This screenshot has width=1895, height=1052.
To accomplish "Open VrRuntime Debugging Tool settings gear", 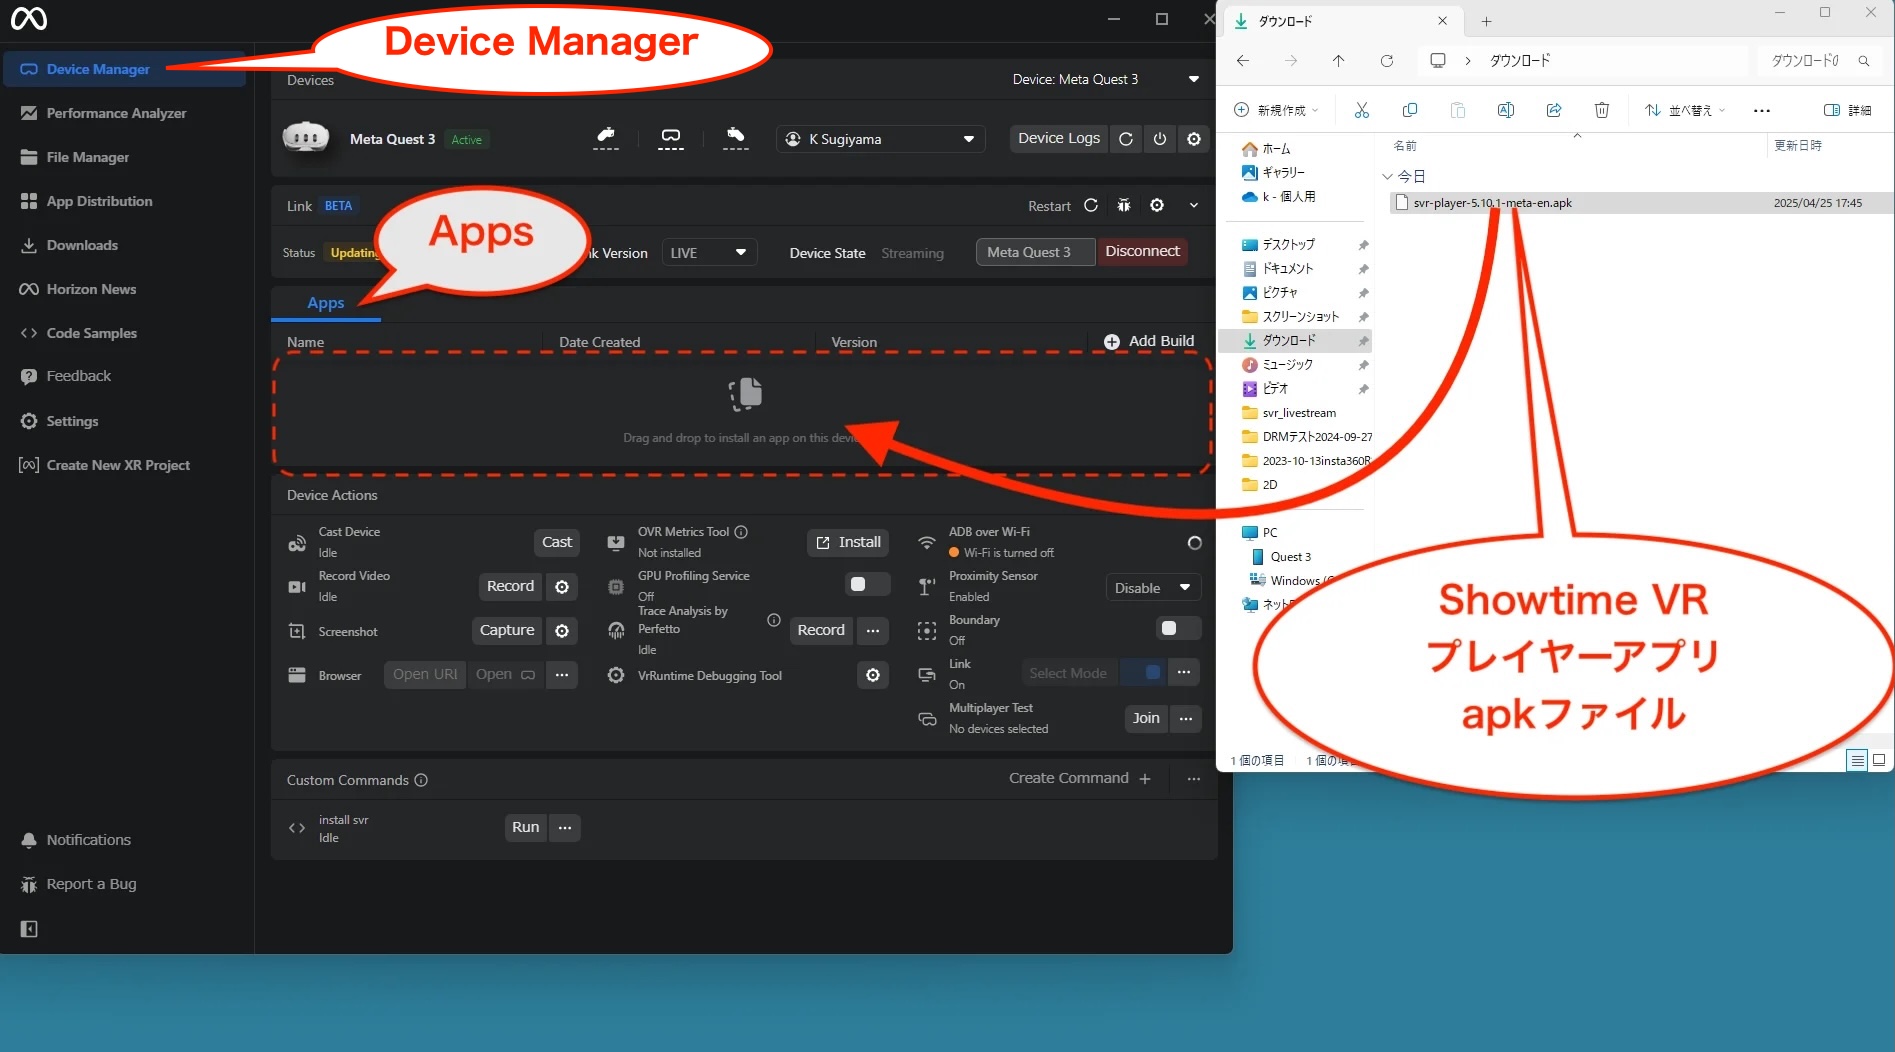I will [x=873, y=676].
